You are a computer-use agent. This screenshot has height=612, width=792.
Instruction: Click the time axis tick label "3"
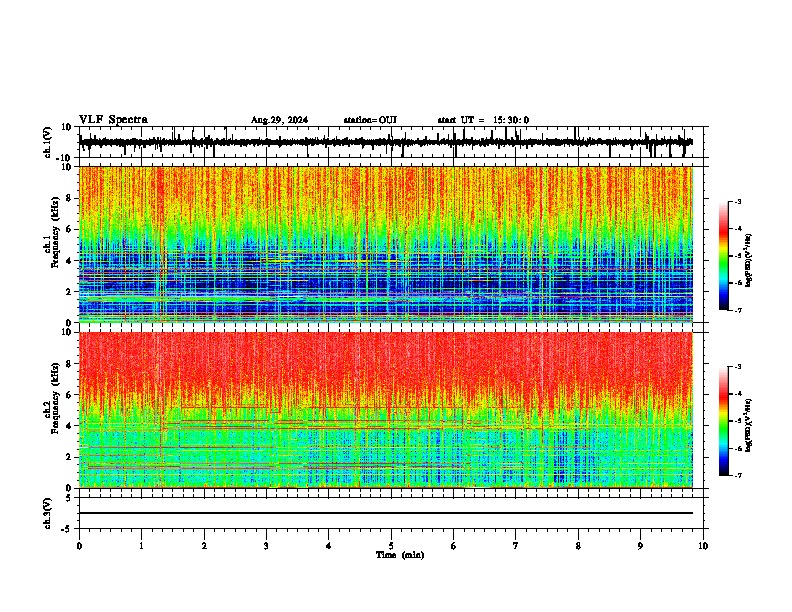click(x=266, y=546)
